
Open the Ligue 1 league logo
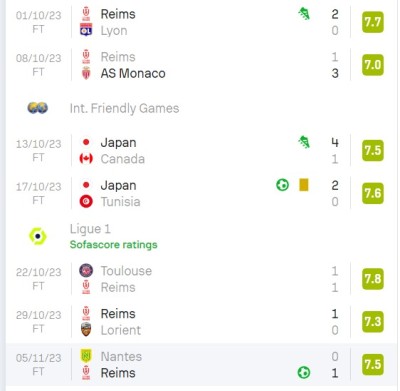38,236
